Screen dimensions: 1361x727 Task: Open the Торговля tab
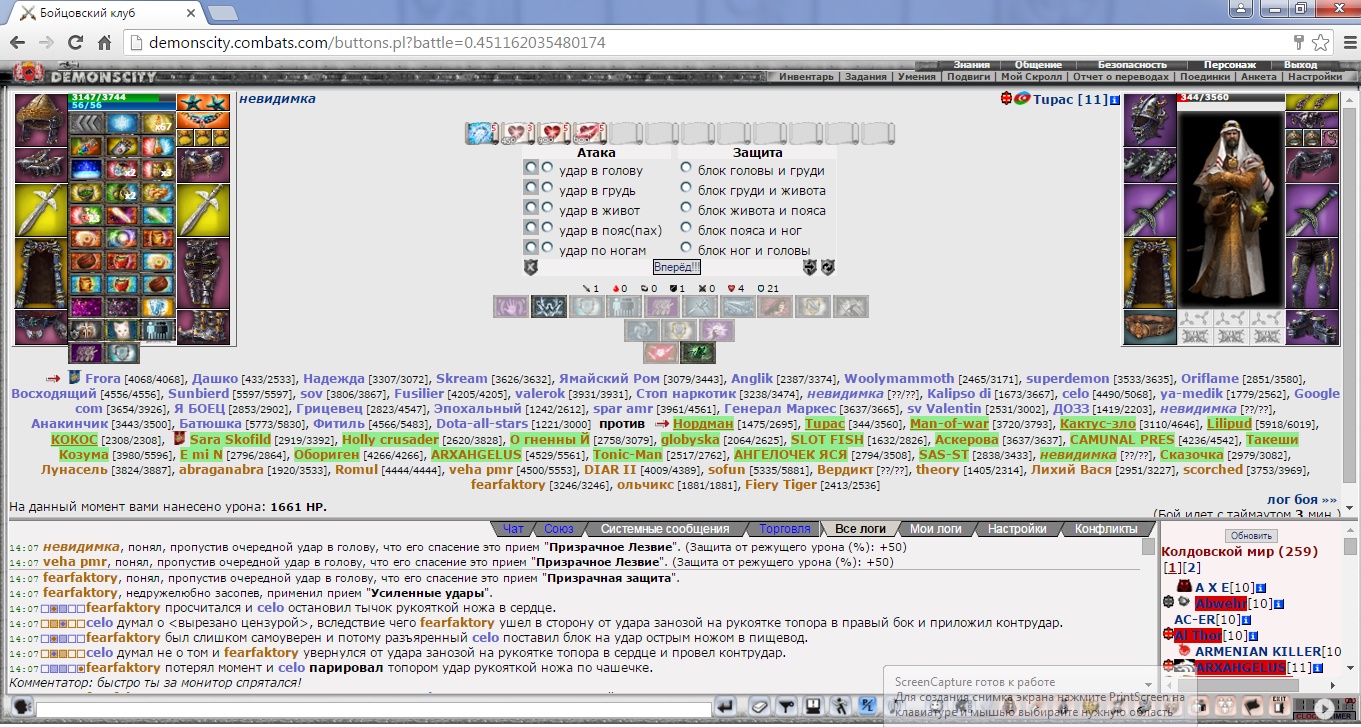785,529
